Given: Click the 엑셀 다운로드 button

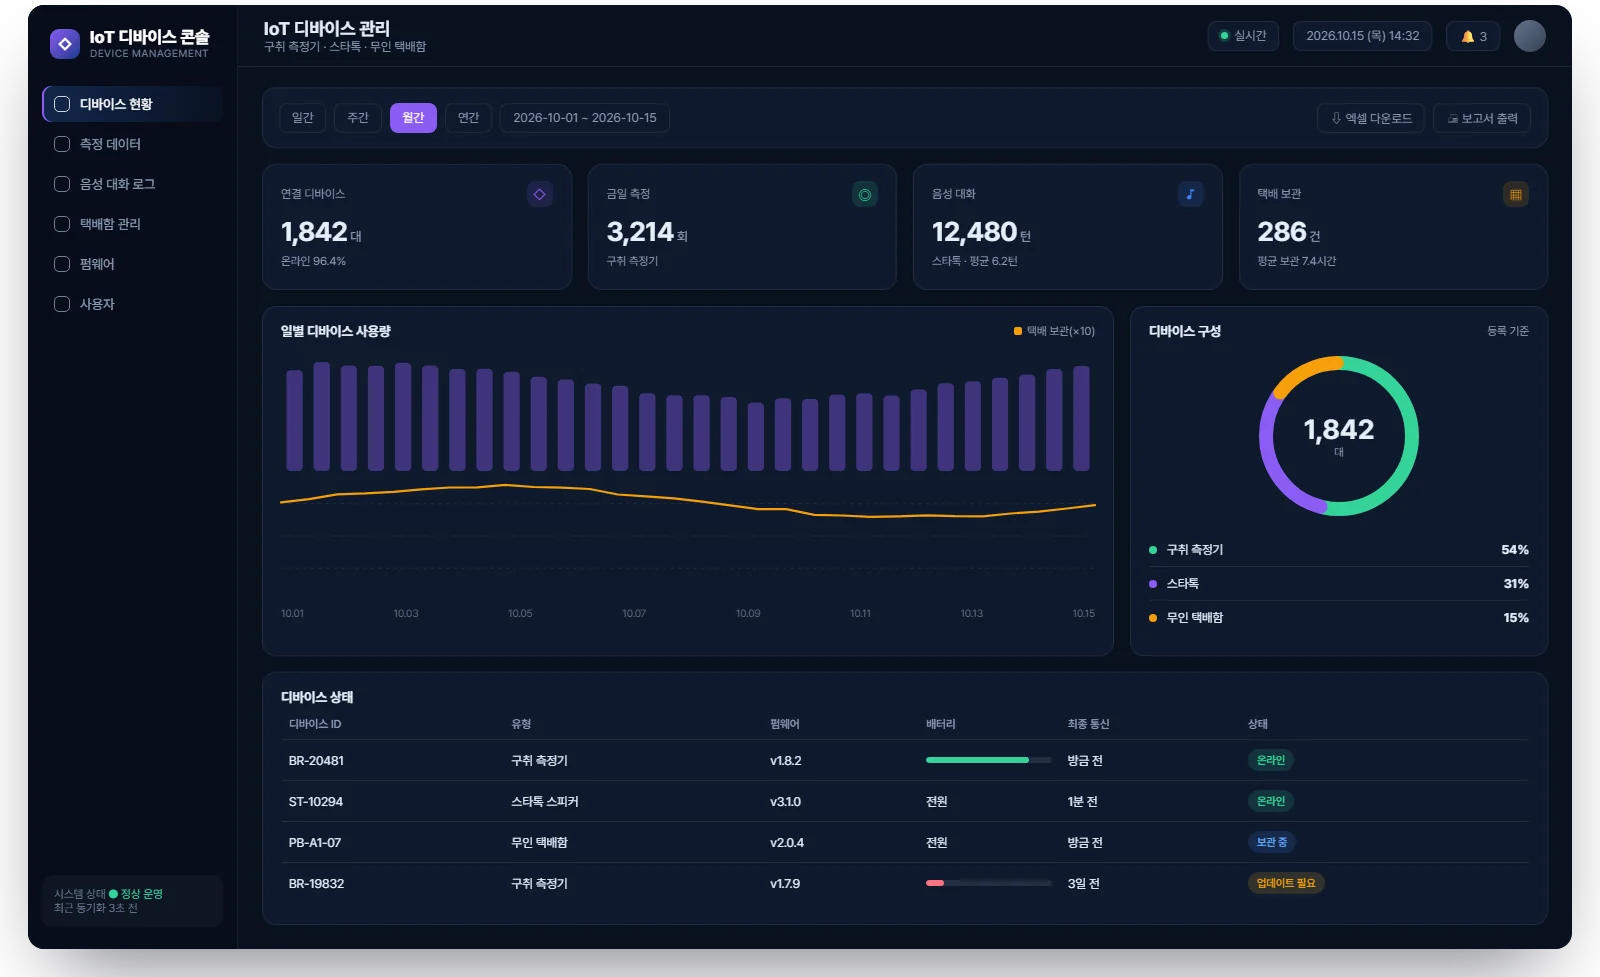Looking at the screenshot, I should pos(1371,118).
